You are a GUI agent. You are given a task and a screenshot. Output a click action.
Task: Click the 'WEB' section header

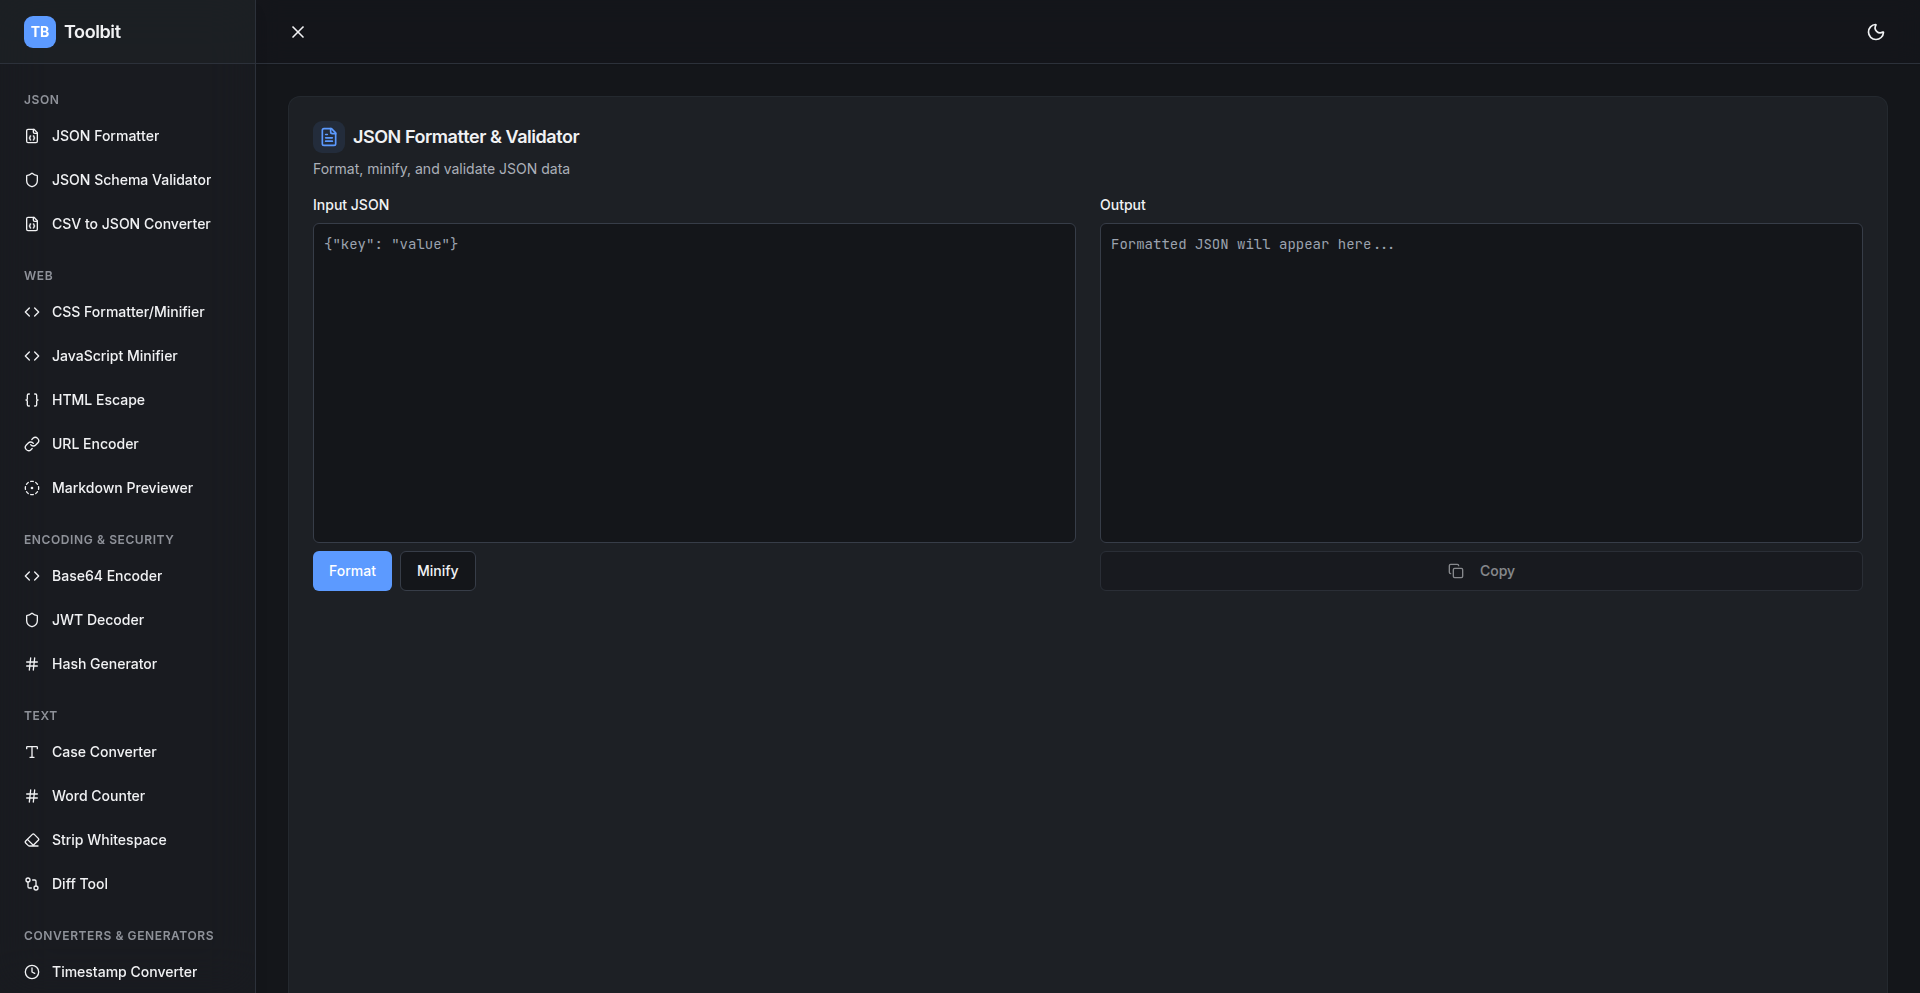[38, 276]
